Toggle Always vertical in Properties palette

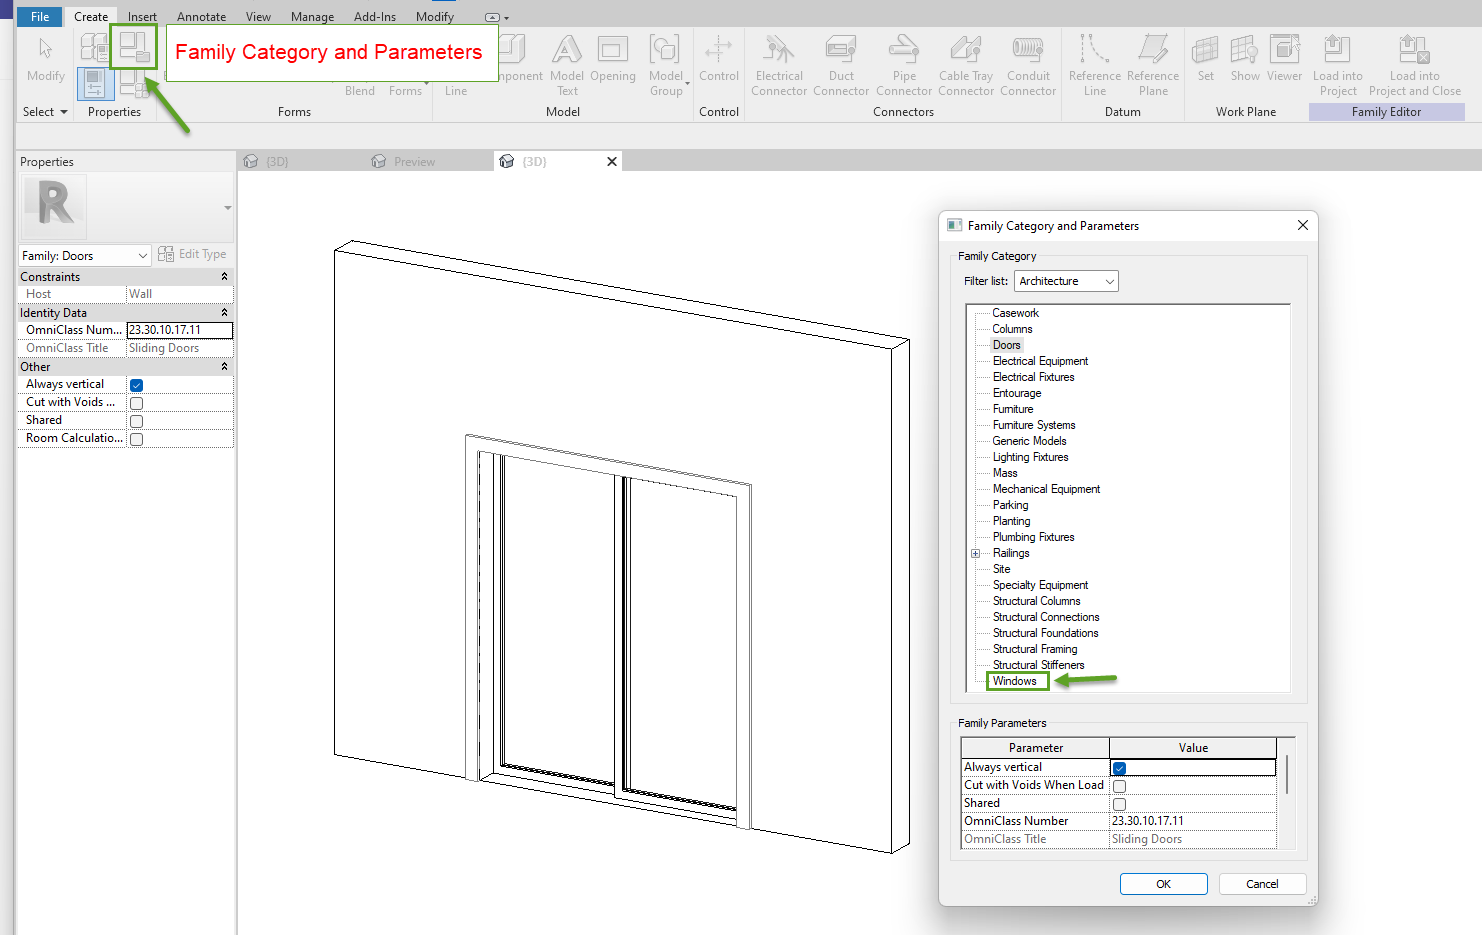[136, 385]
